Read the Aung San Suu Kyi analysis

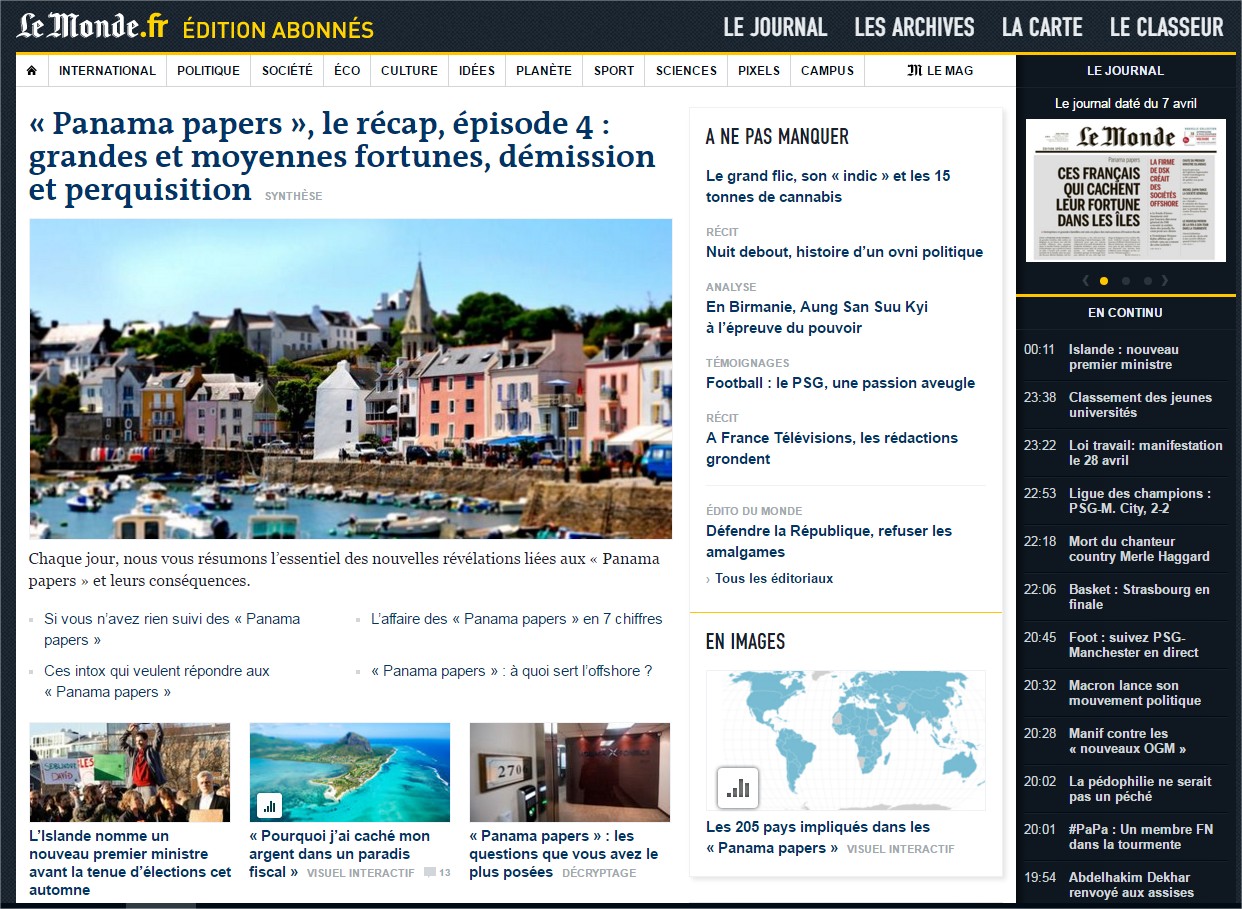817,317
